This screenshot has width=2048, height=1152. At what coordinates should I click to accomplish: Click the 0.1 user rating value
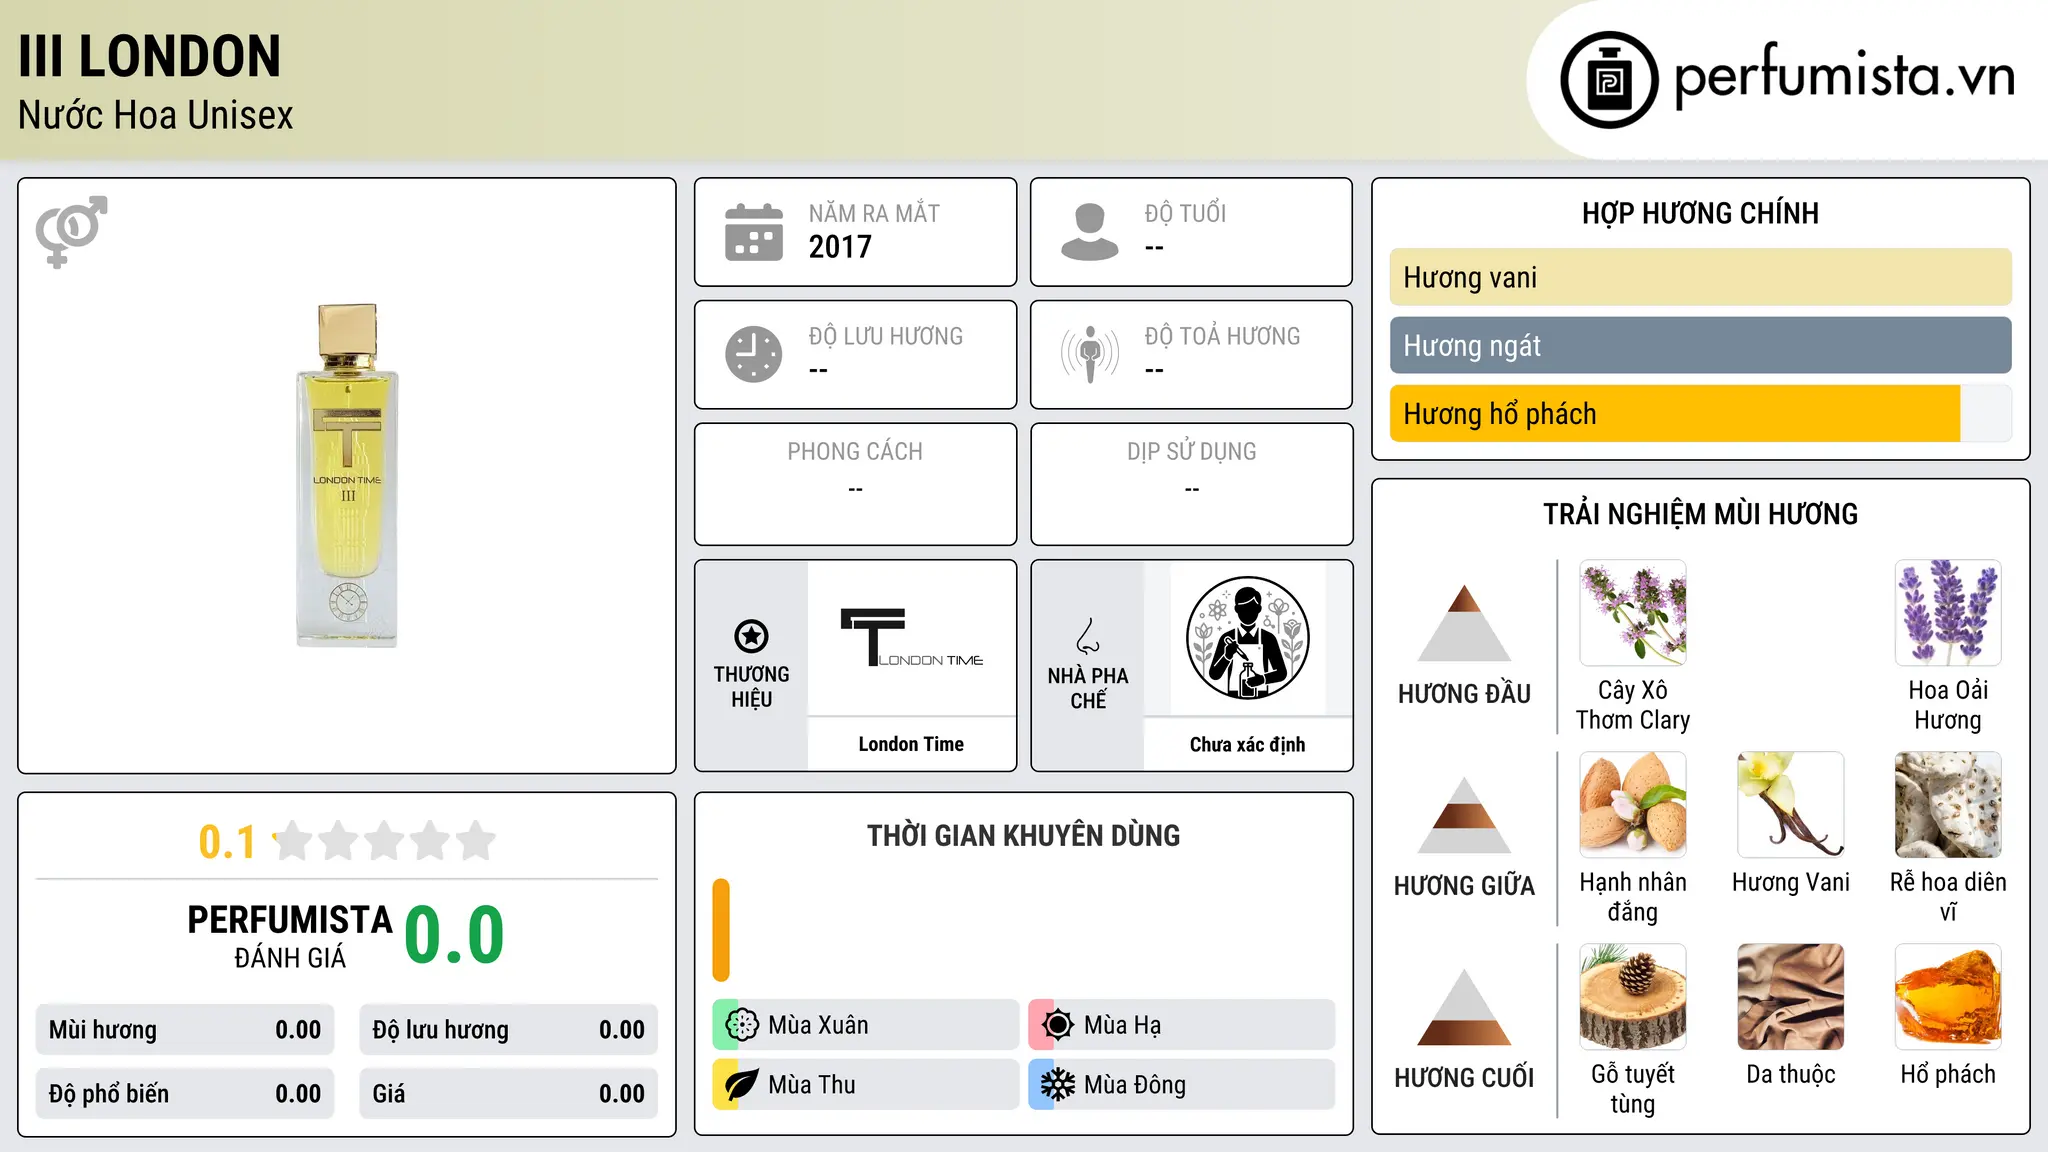227,842
